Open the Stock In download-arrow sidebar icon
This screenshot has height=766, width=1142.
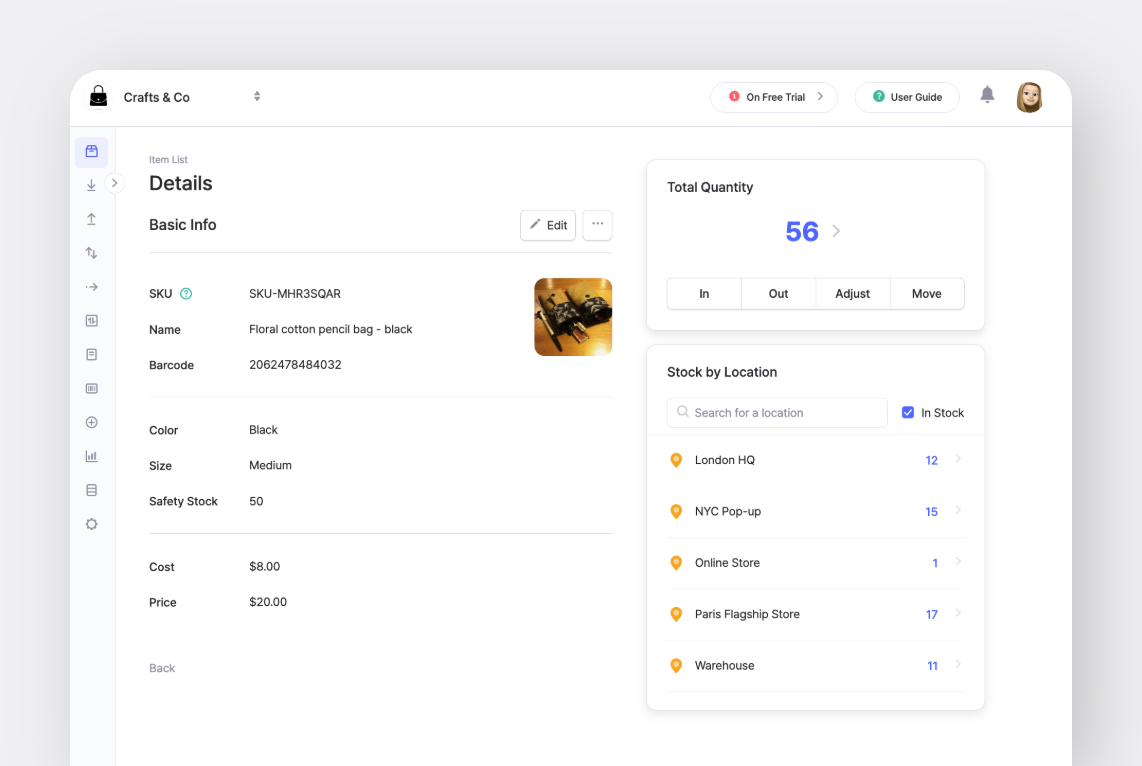(x=92, y=185)
